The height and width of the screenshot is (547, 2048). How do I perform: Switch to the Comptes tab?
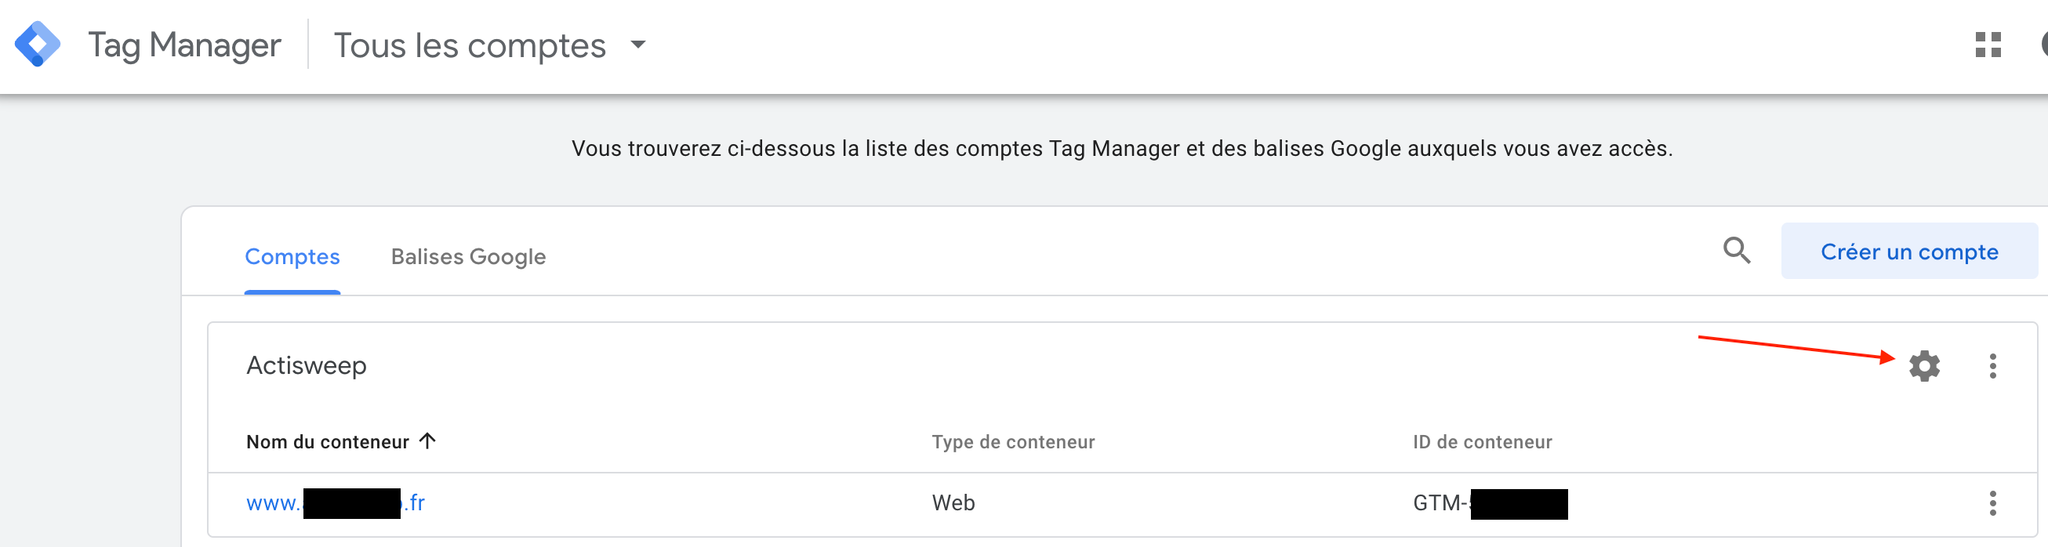pos(292,257)
